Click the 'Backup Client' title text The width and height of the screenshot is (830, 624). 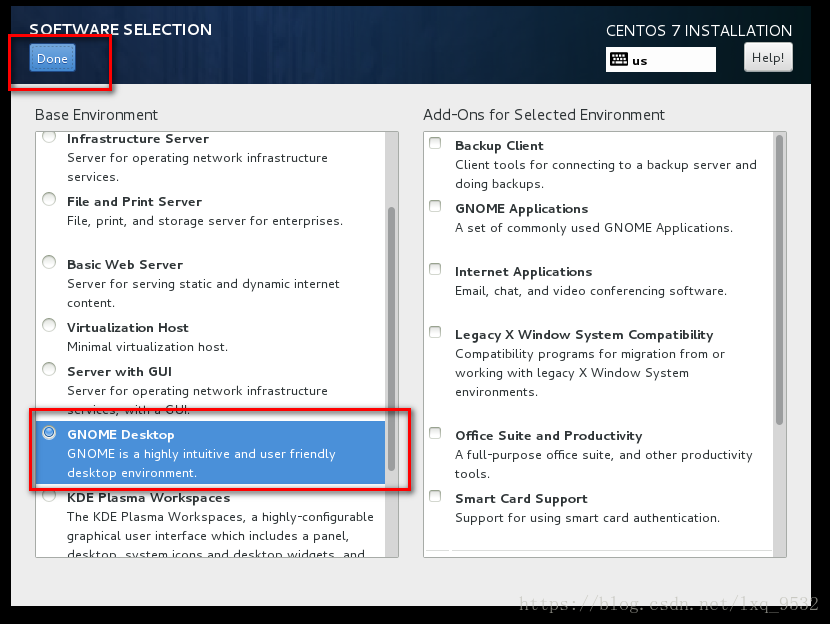[x=499, y=146]
